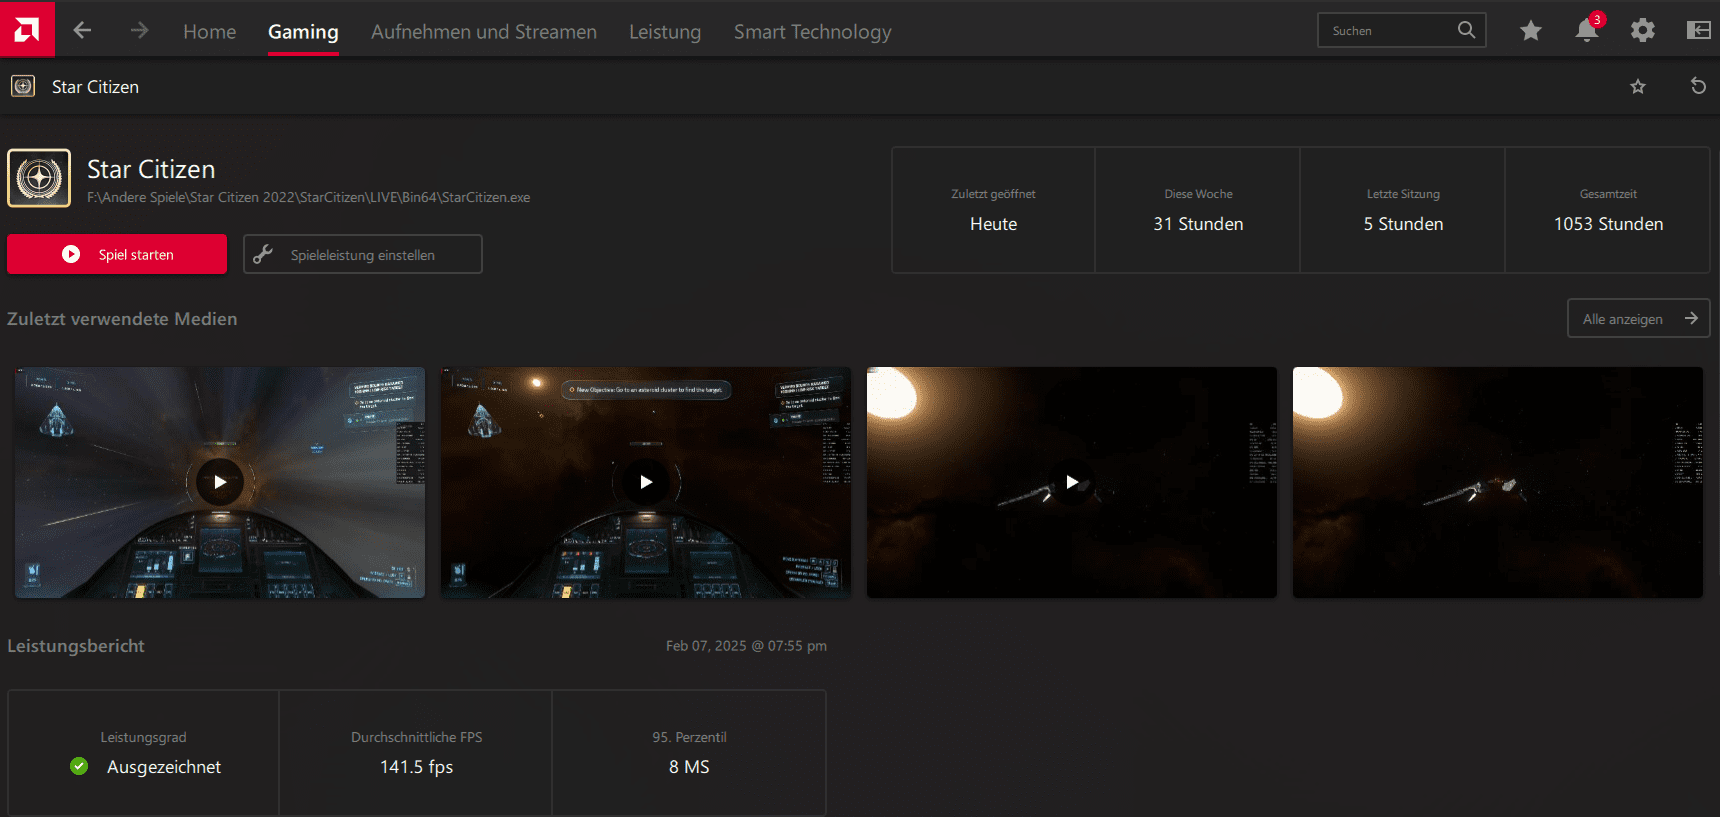Select the Gaming tab

[303, 32]
